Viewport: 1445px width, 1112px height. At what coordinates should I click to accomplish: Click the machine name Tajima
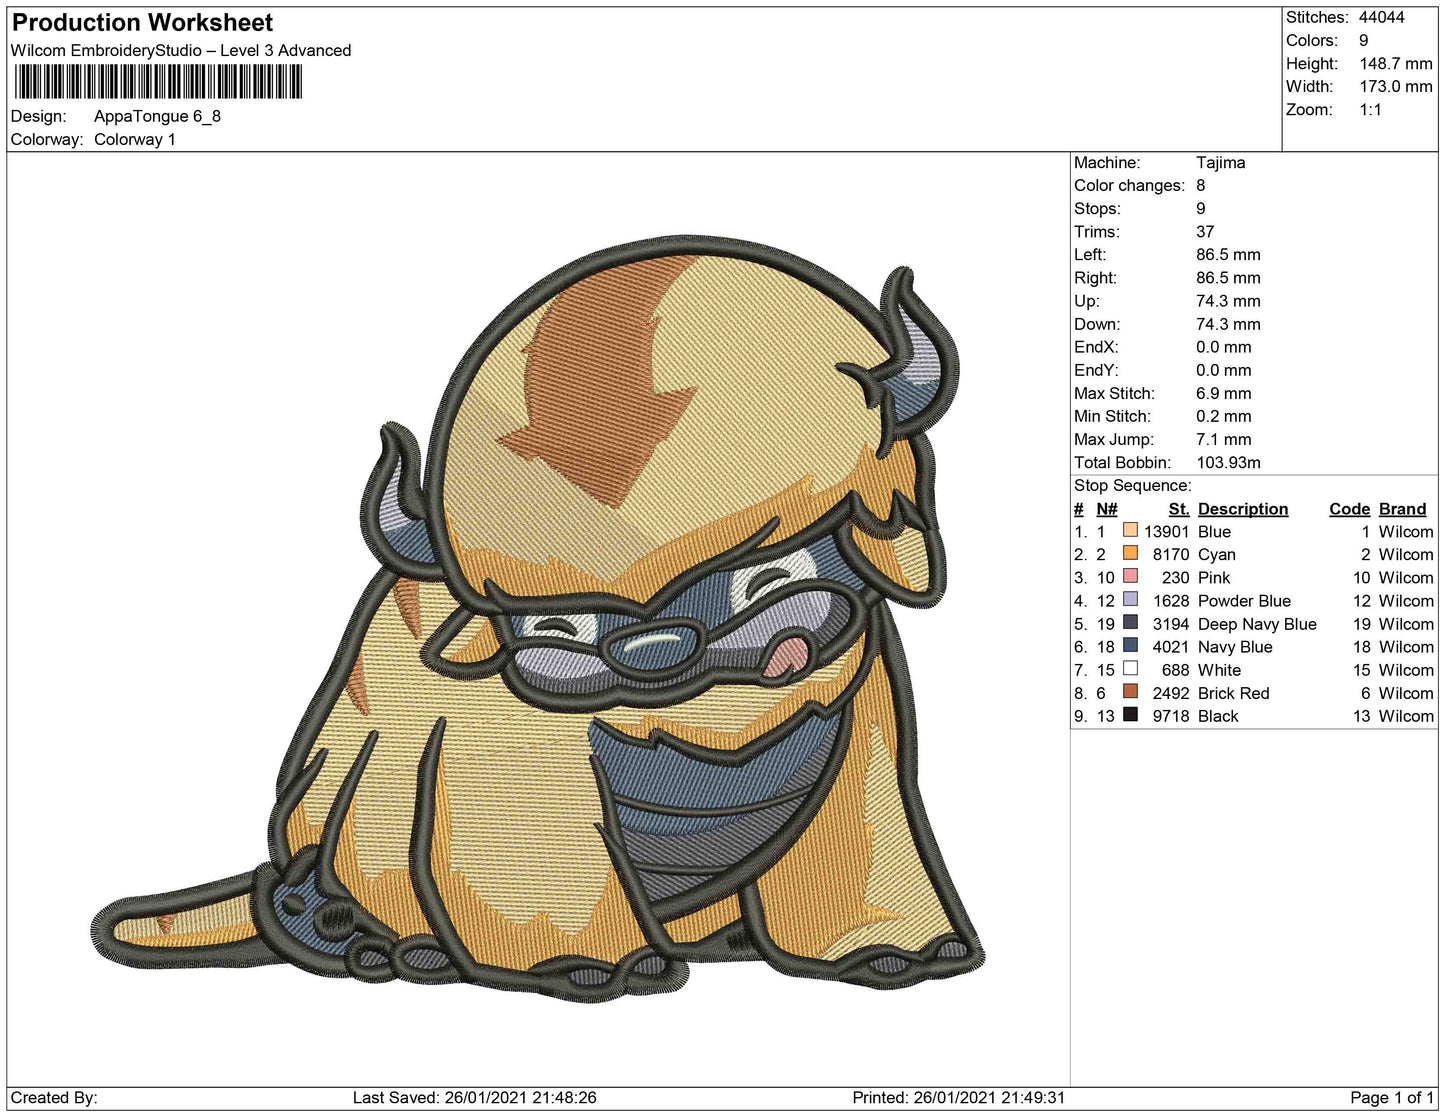(x=1221, y=162)
